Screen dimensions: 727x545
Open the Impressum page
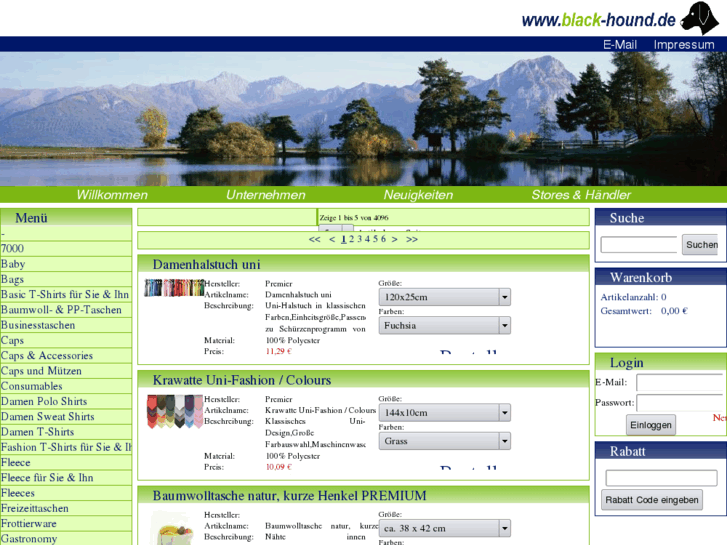tap(684, 45)
